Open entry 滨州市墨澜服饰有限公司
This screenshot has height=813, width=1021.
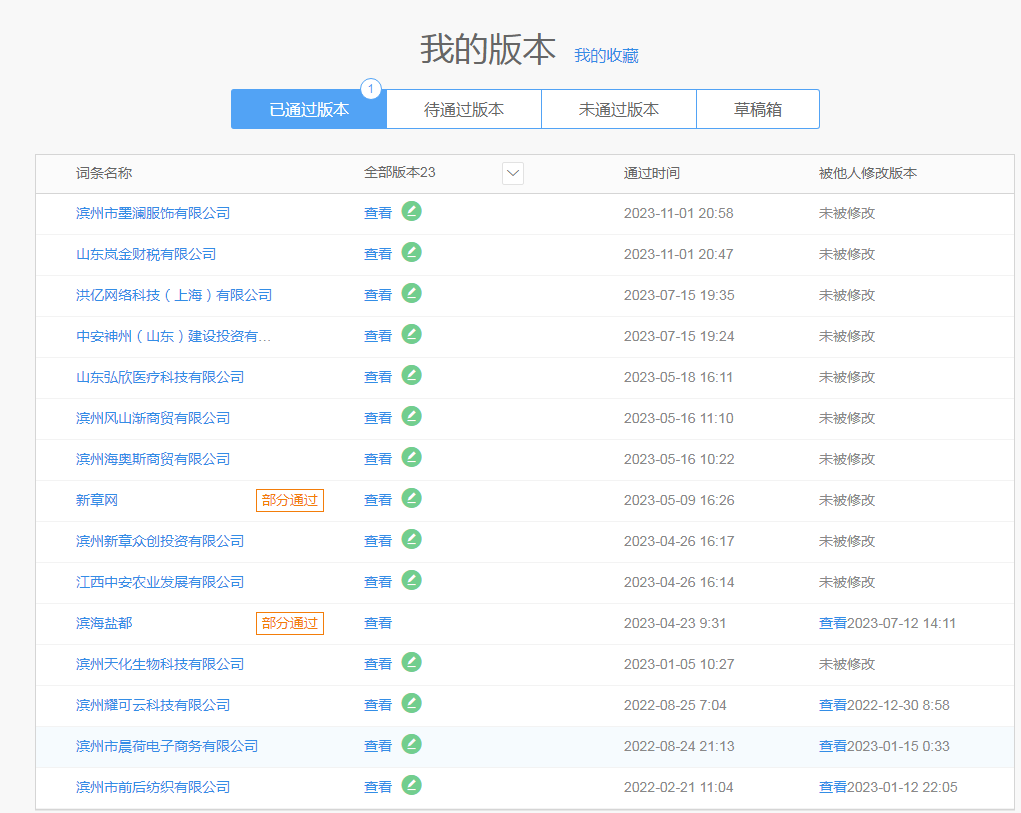pos(153,214)
